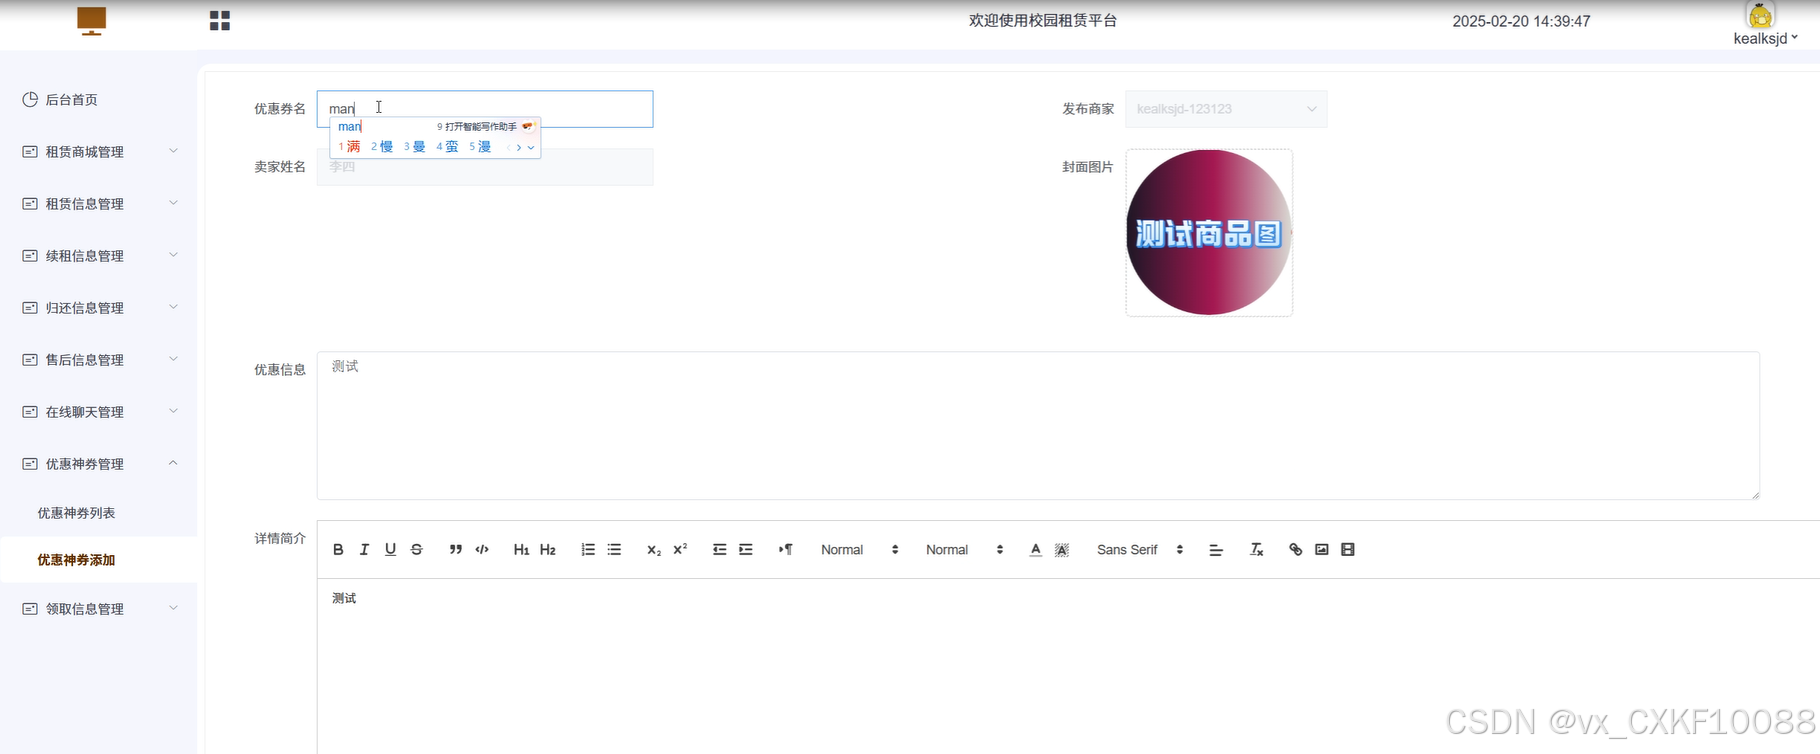Viewport: 1820px width, 754px height.
Task: Increase the paragraph indent
Action: click(x=746, y=550)
